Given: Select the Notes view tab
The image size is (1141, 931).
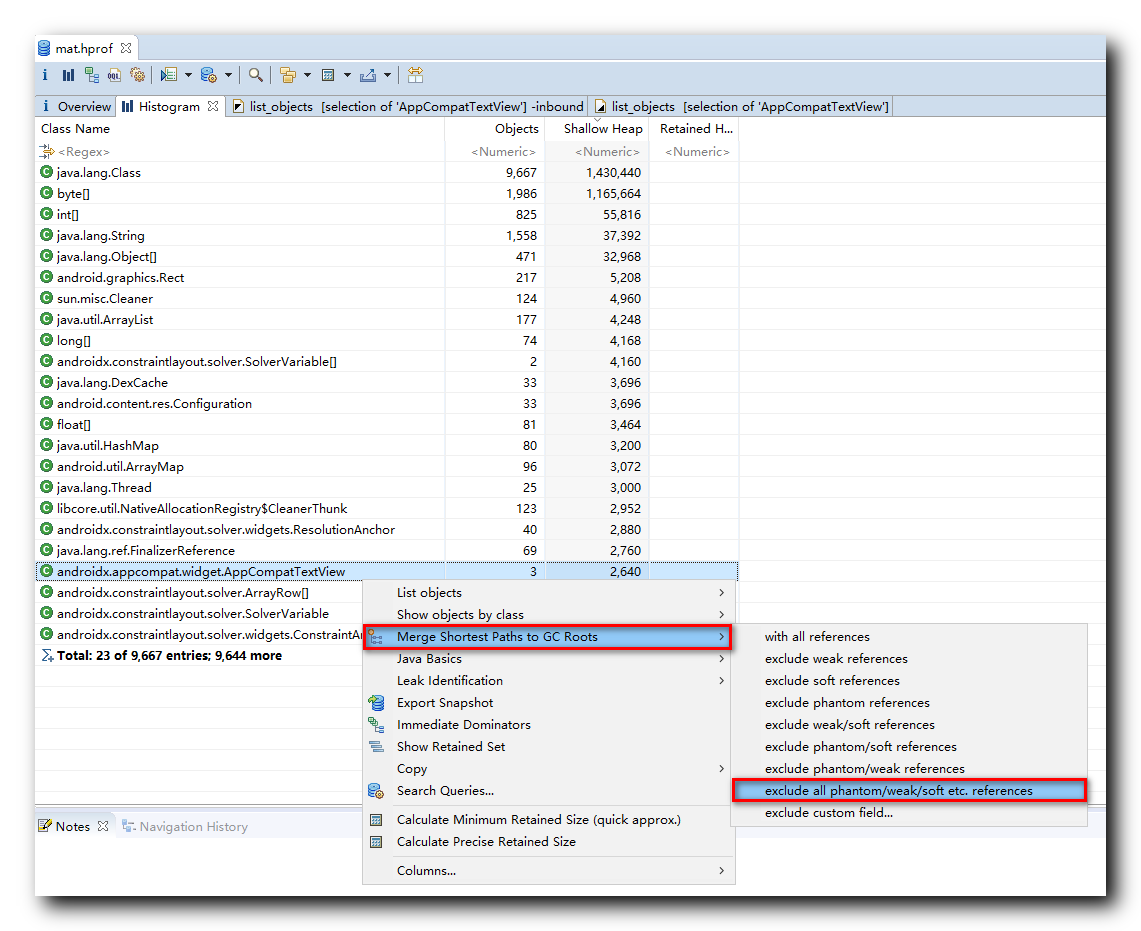Looking at the screenshot, I should coord(73,826).
